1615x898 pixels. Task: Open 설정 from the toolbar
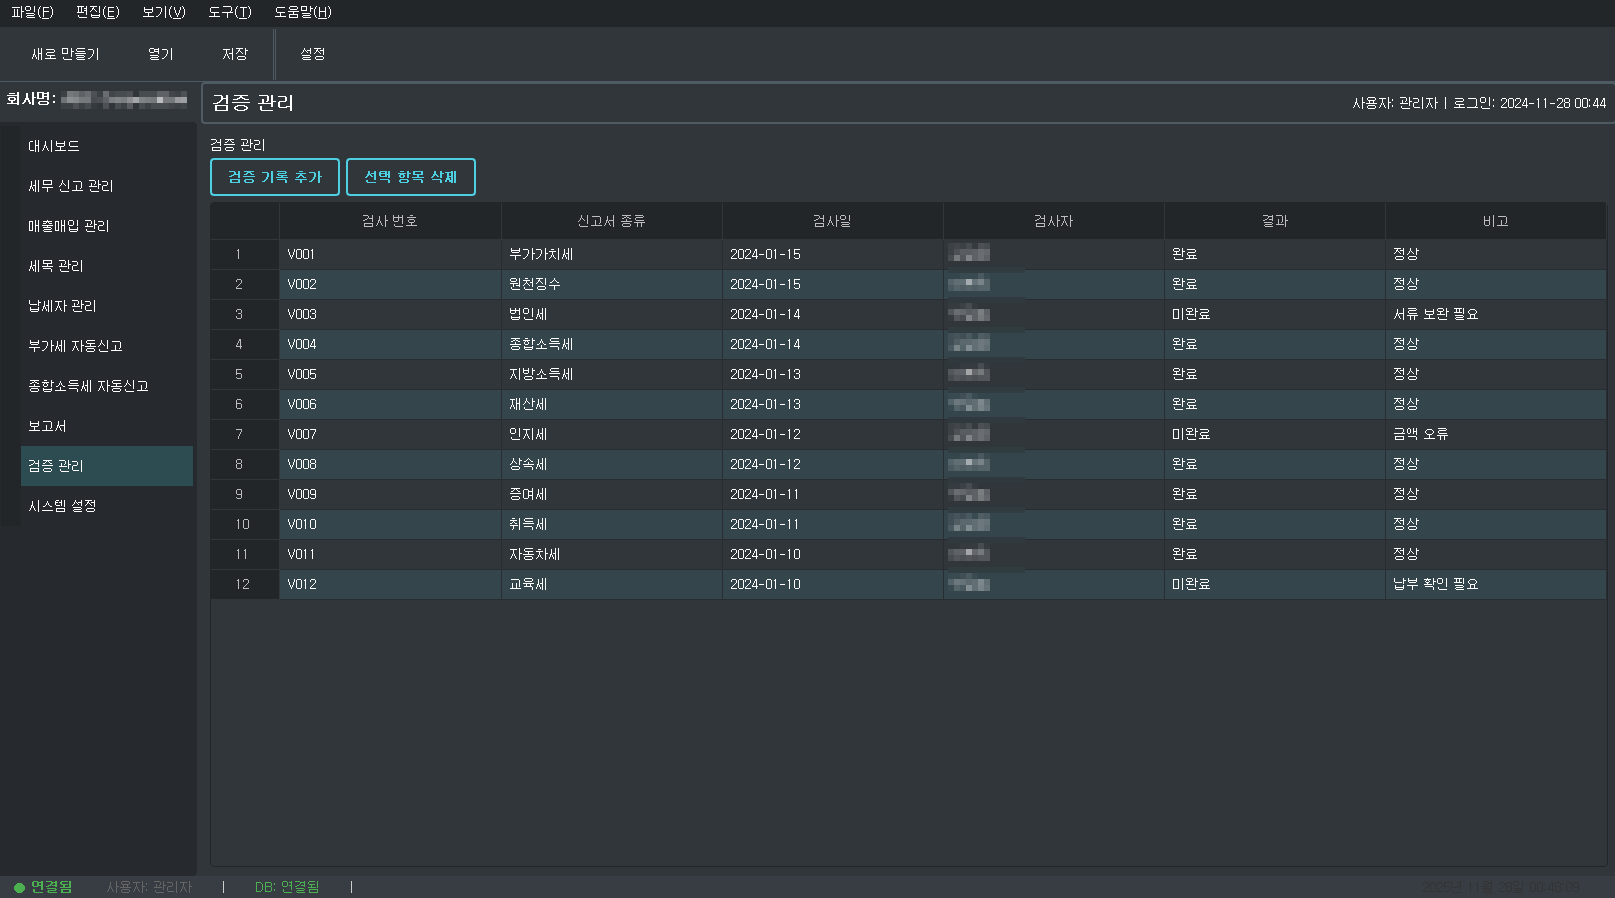(x=312, y=54)
